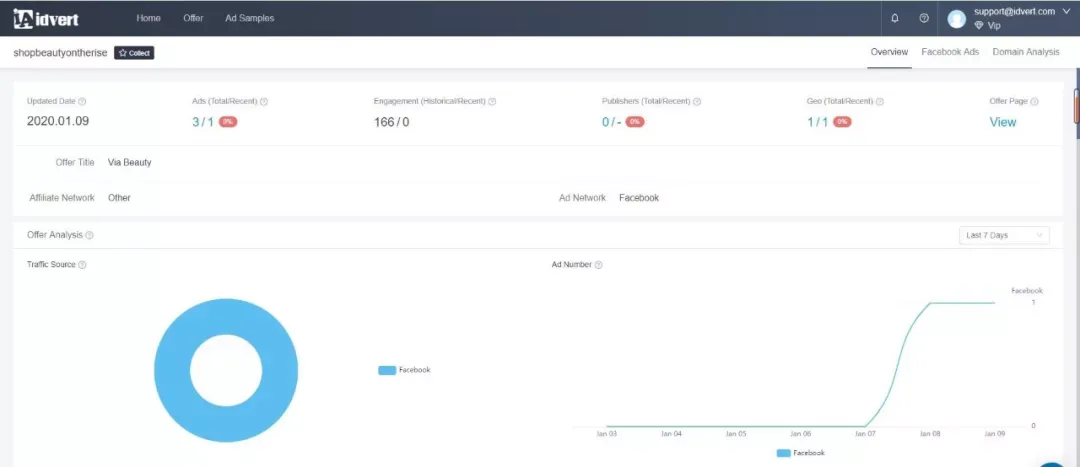The image size is (1080, 467).
Task: Click the 0% badge next to Publishers
Action: [x=635, y=122]
